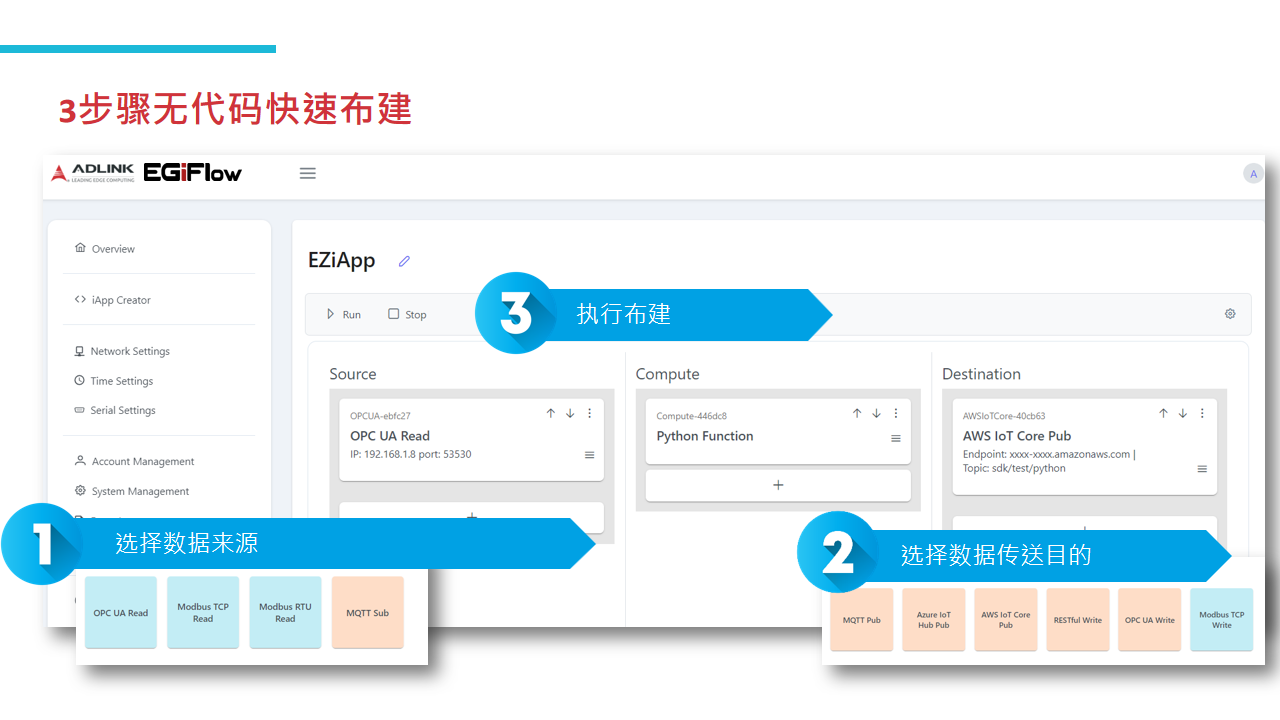Screen dimensions: 1280x720
Task: Click the user avatar A icon
Action: click(x=1252, y=174)
